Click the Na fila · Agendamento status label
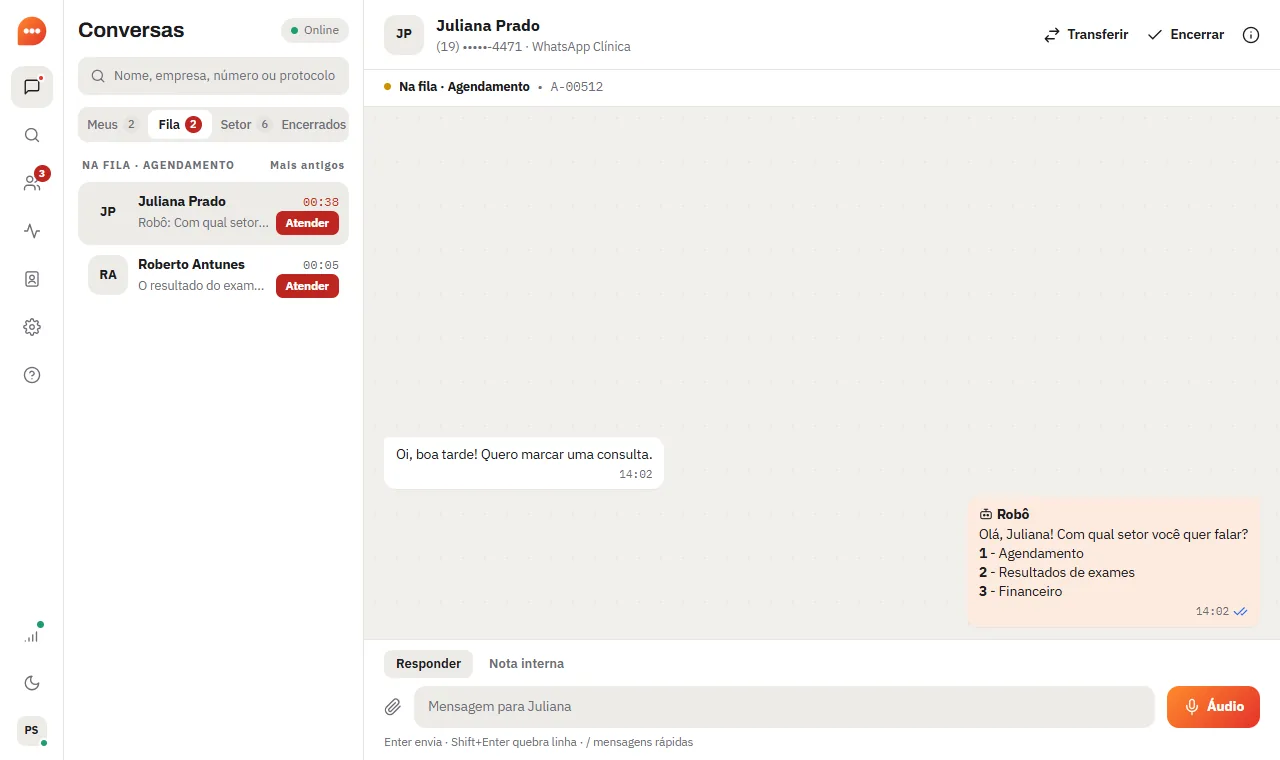The width and height of the screenshot is (1280, 760). (x=464, y=87)
